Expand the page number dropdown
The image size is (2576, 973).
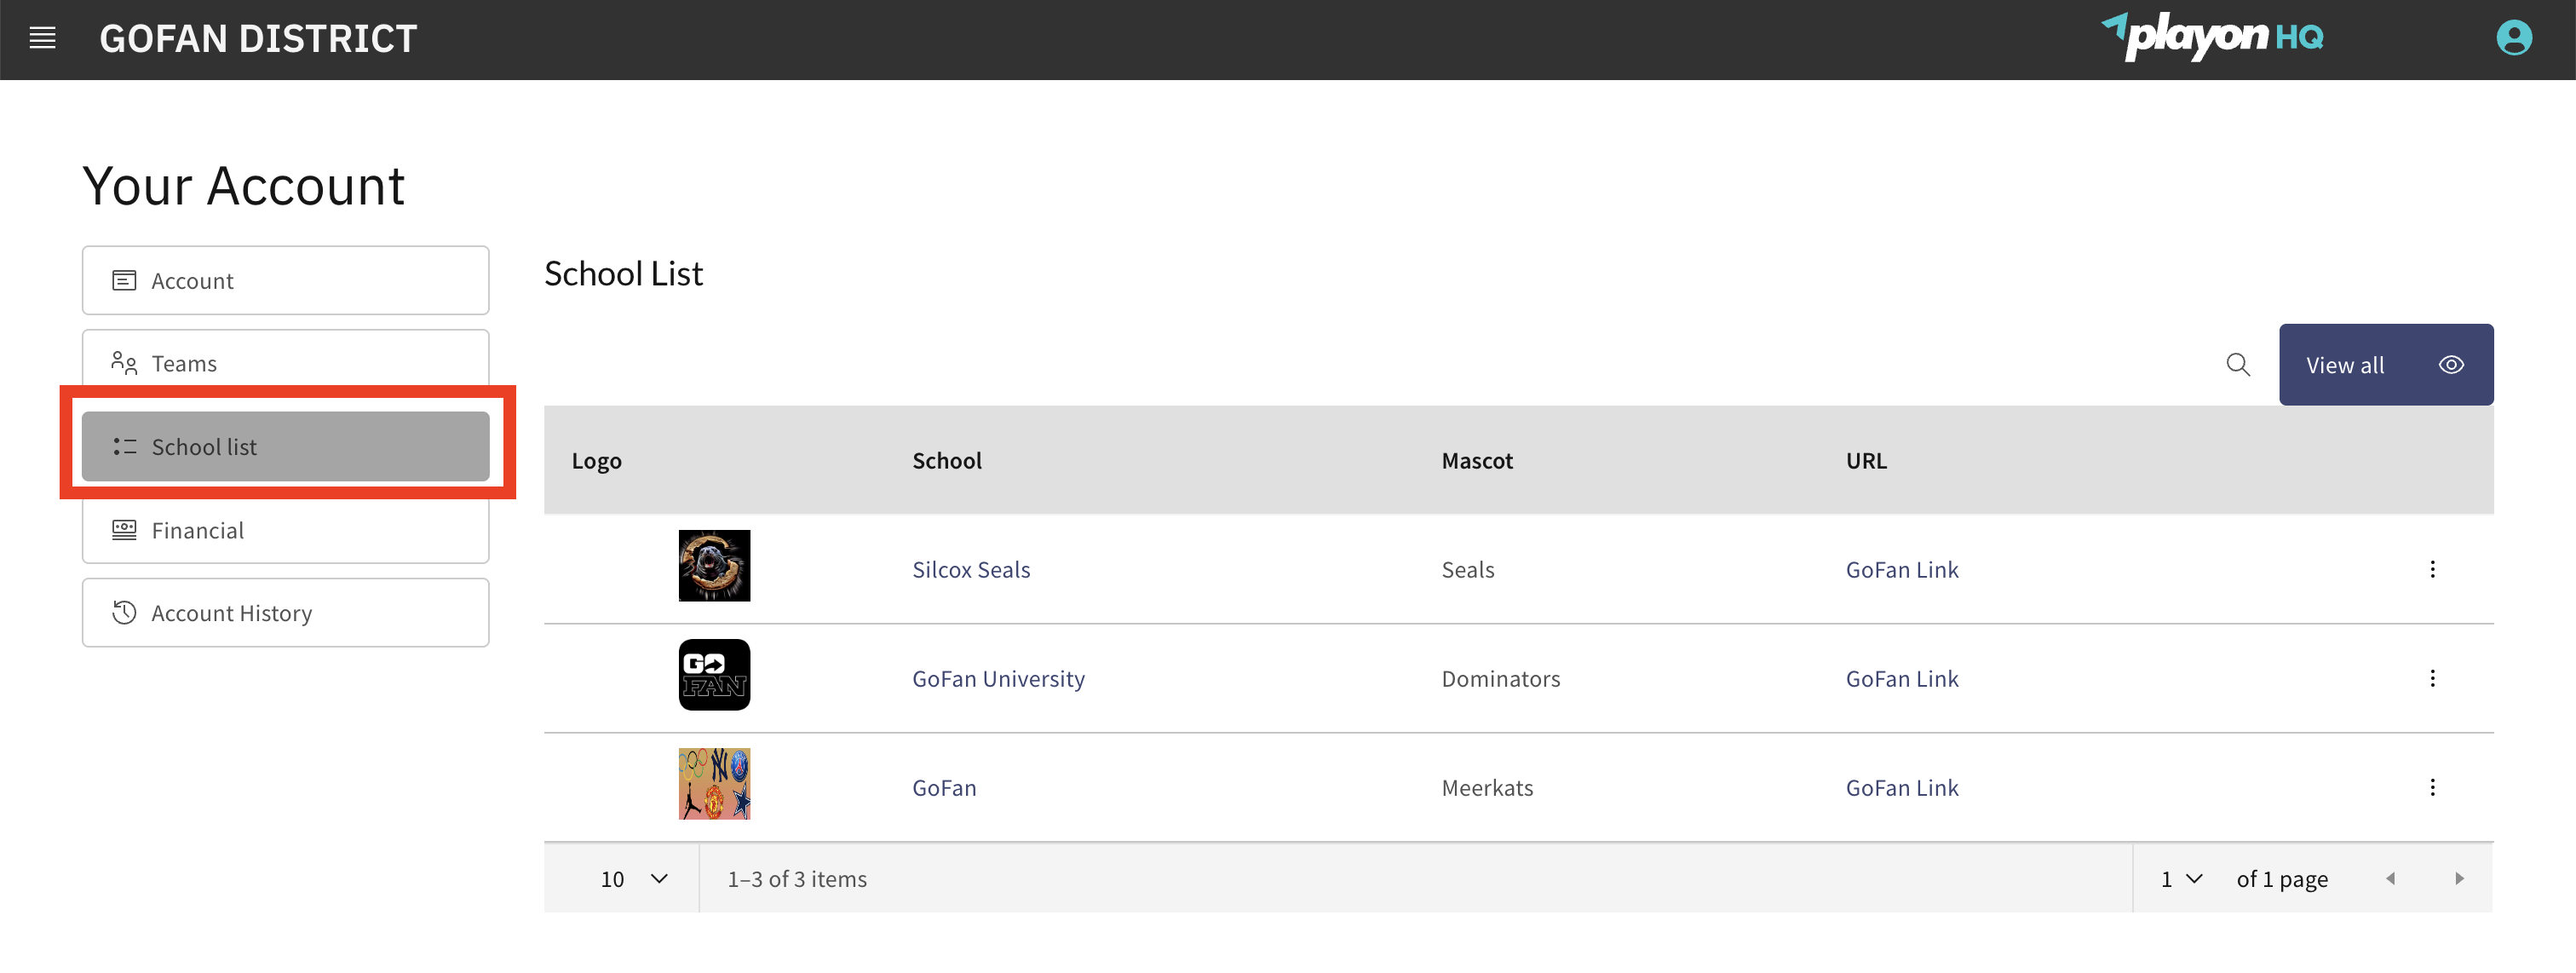pos(2181,879)
